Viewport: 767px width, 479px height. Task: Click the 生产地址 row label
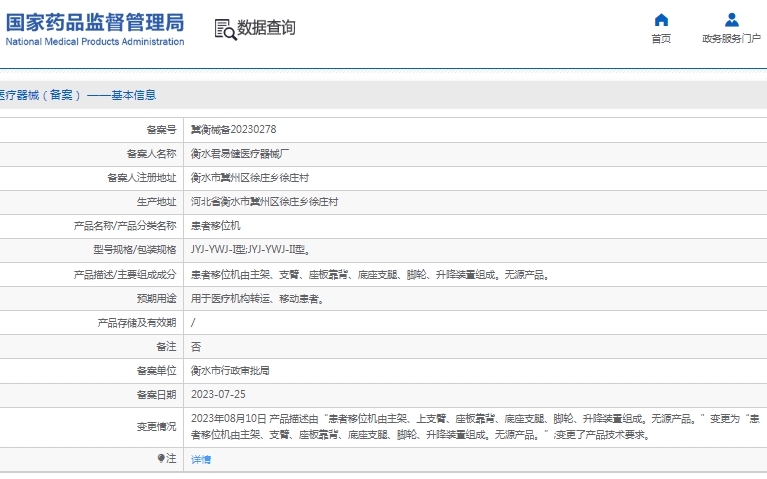(157, 202)
